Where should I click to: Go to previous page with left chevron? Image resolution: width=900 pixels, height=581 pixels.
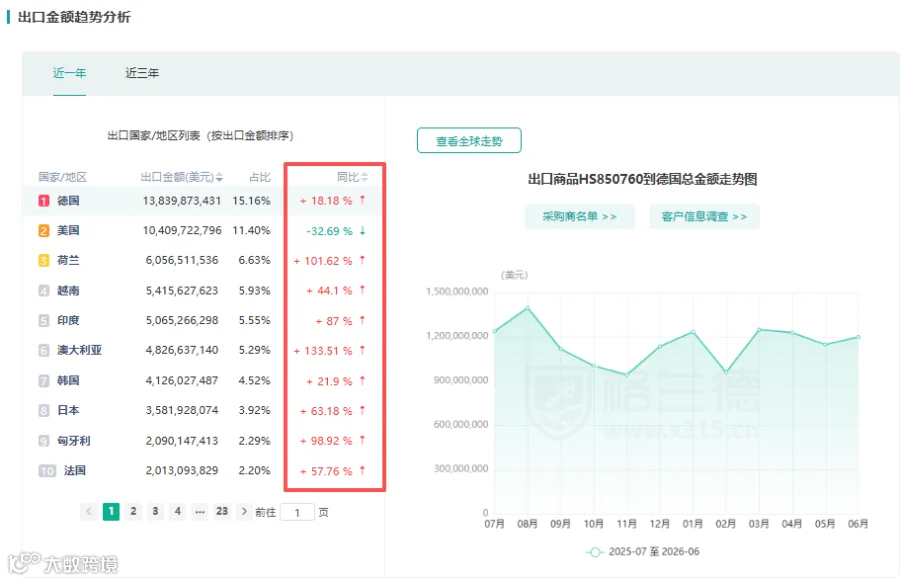pos(88,511)
